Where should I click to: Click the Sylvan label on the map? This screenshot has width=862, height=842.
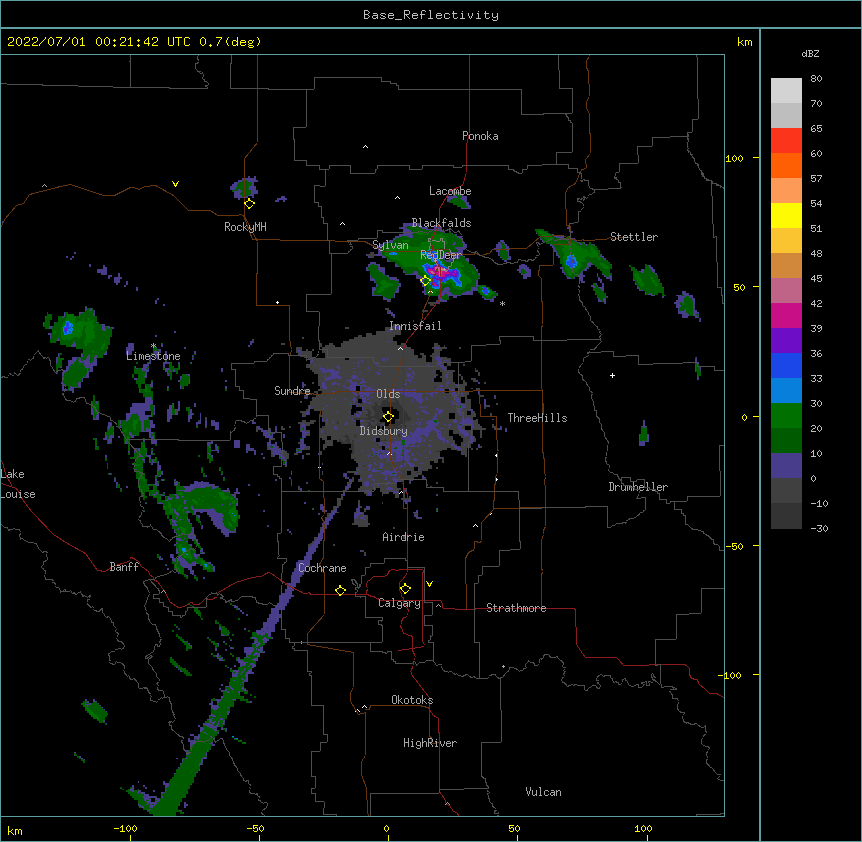click(390, 246)
